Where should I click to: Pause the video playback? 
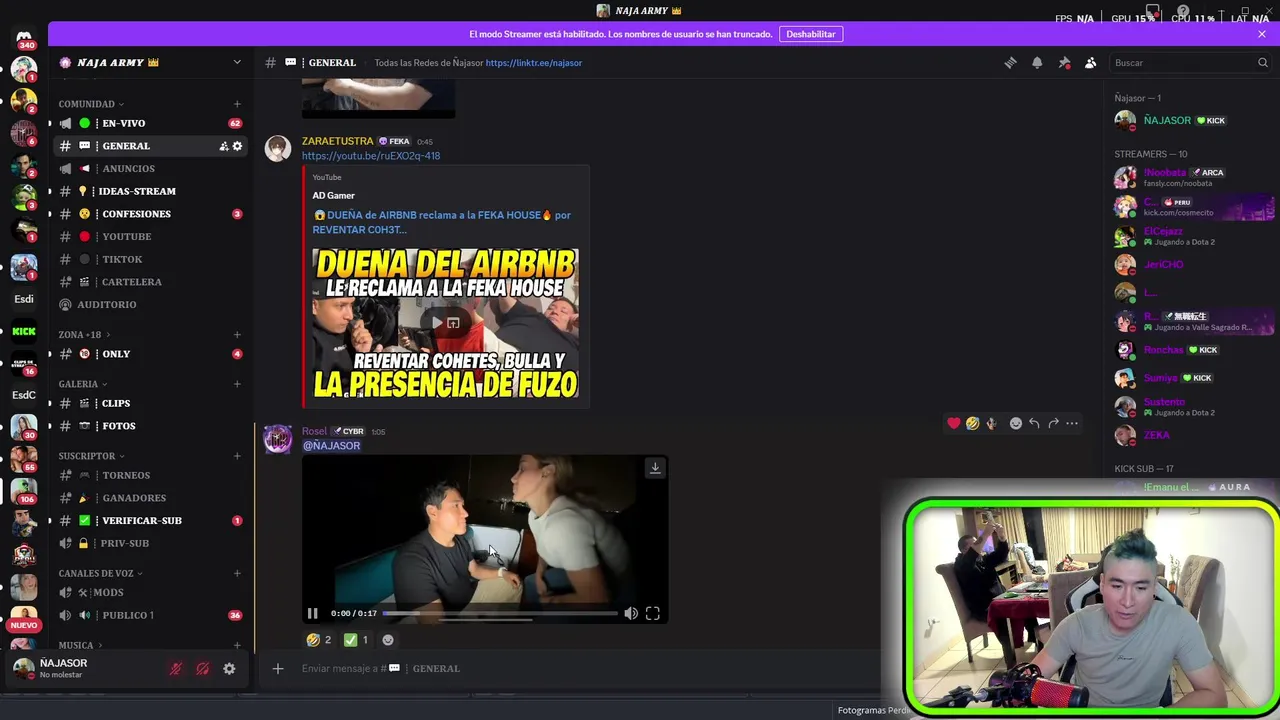313,613
